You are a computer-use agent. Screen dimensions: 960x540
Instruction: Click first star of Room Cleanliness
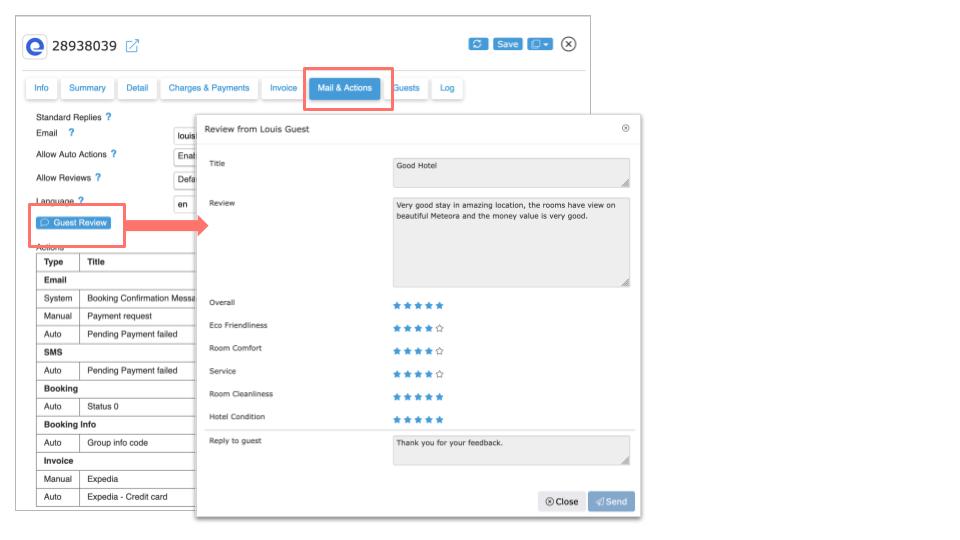[397, 397]
